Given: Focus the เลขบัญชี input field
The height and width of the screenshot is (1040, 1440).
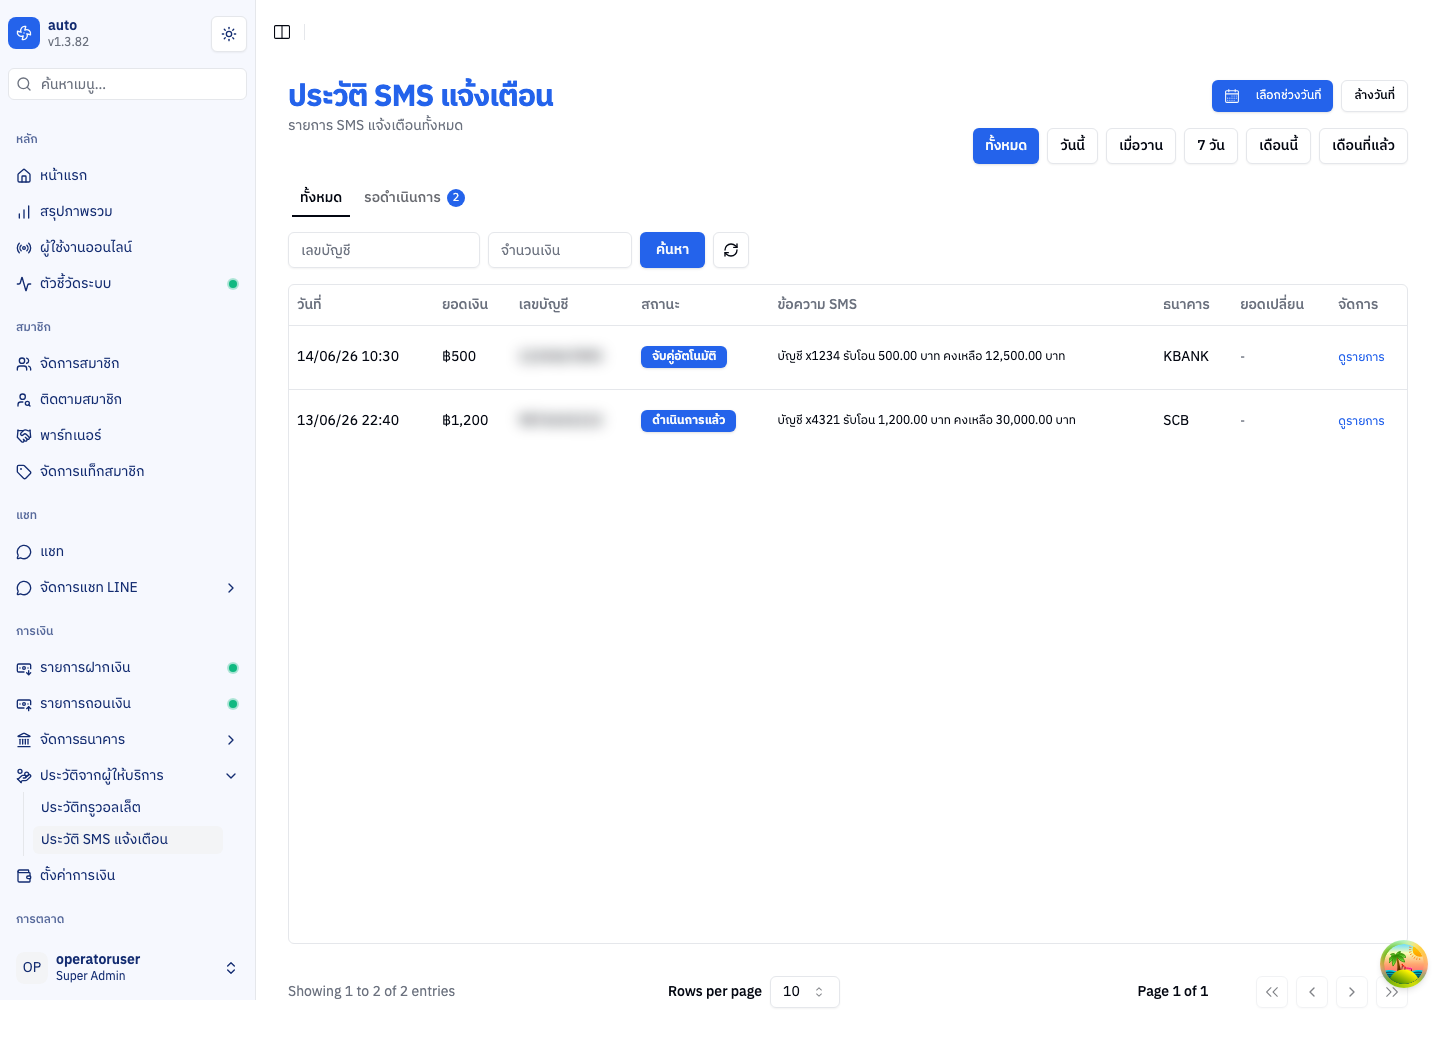Looking at the screenshot, I should (x=384, y=250).
